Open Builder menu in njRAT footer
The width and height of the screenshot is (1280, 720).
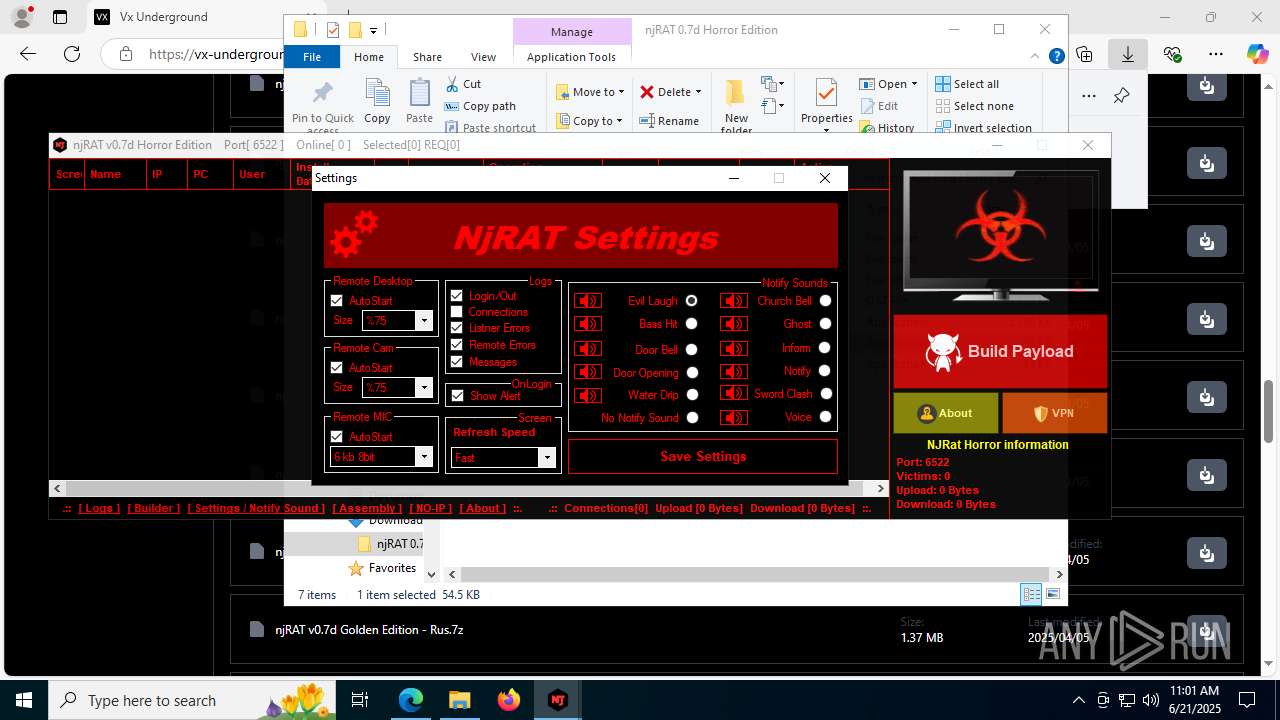(156, 508)
